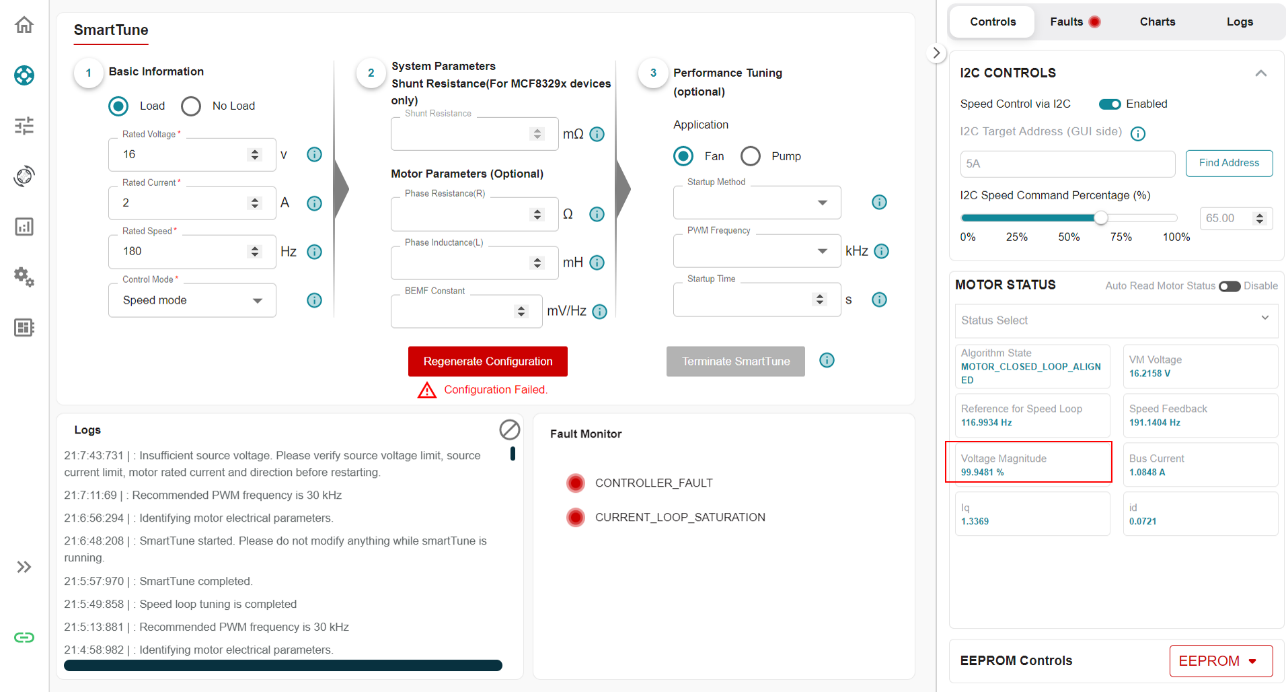Open the SmartTune wheel icon in sidebar
The height and width of the screenshot is (692, 1286).
coord(24,75)
